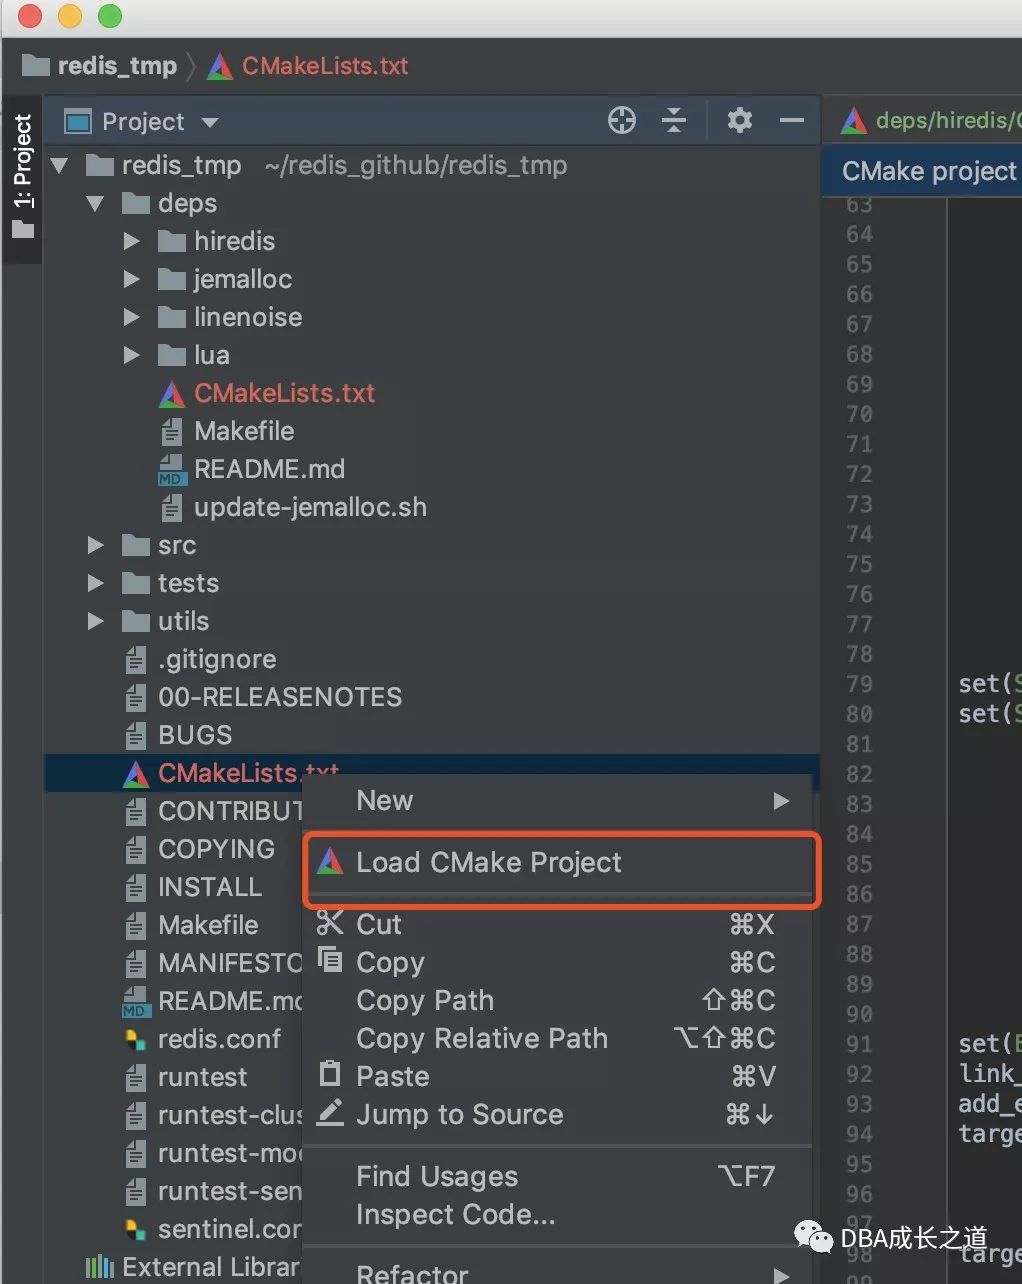Click the utils folder icon
The image size is (1022, 1284).
tap(136, 621)
